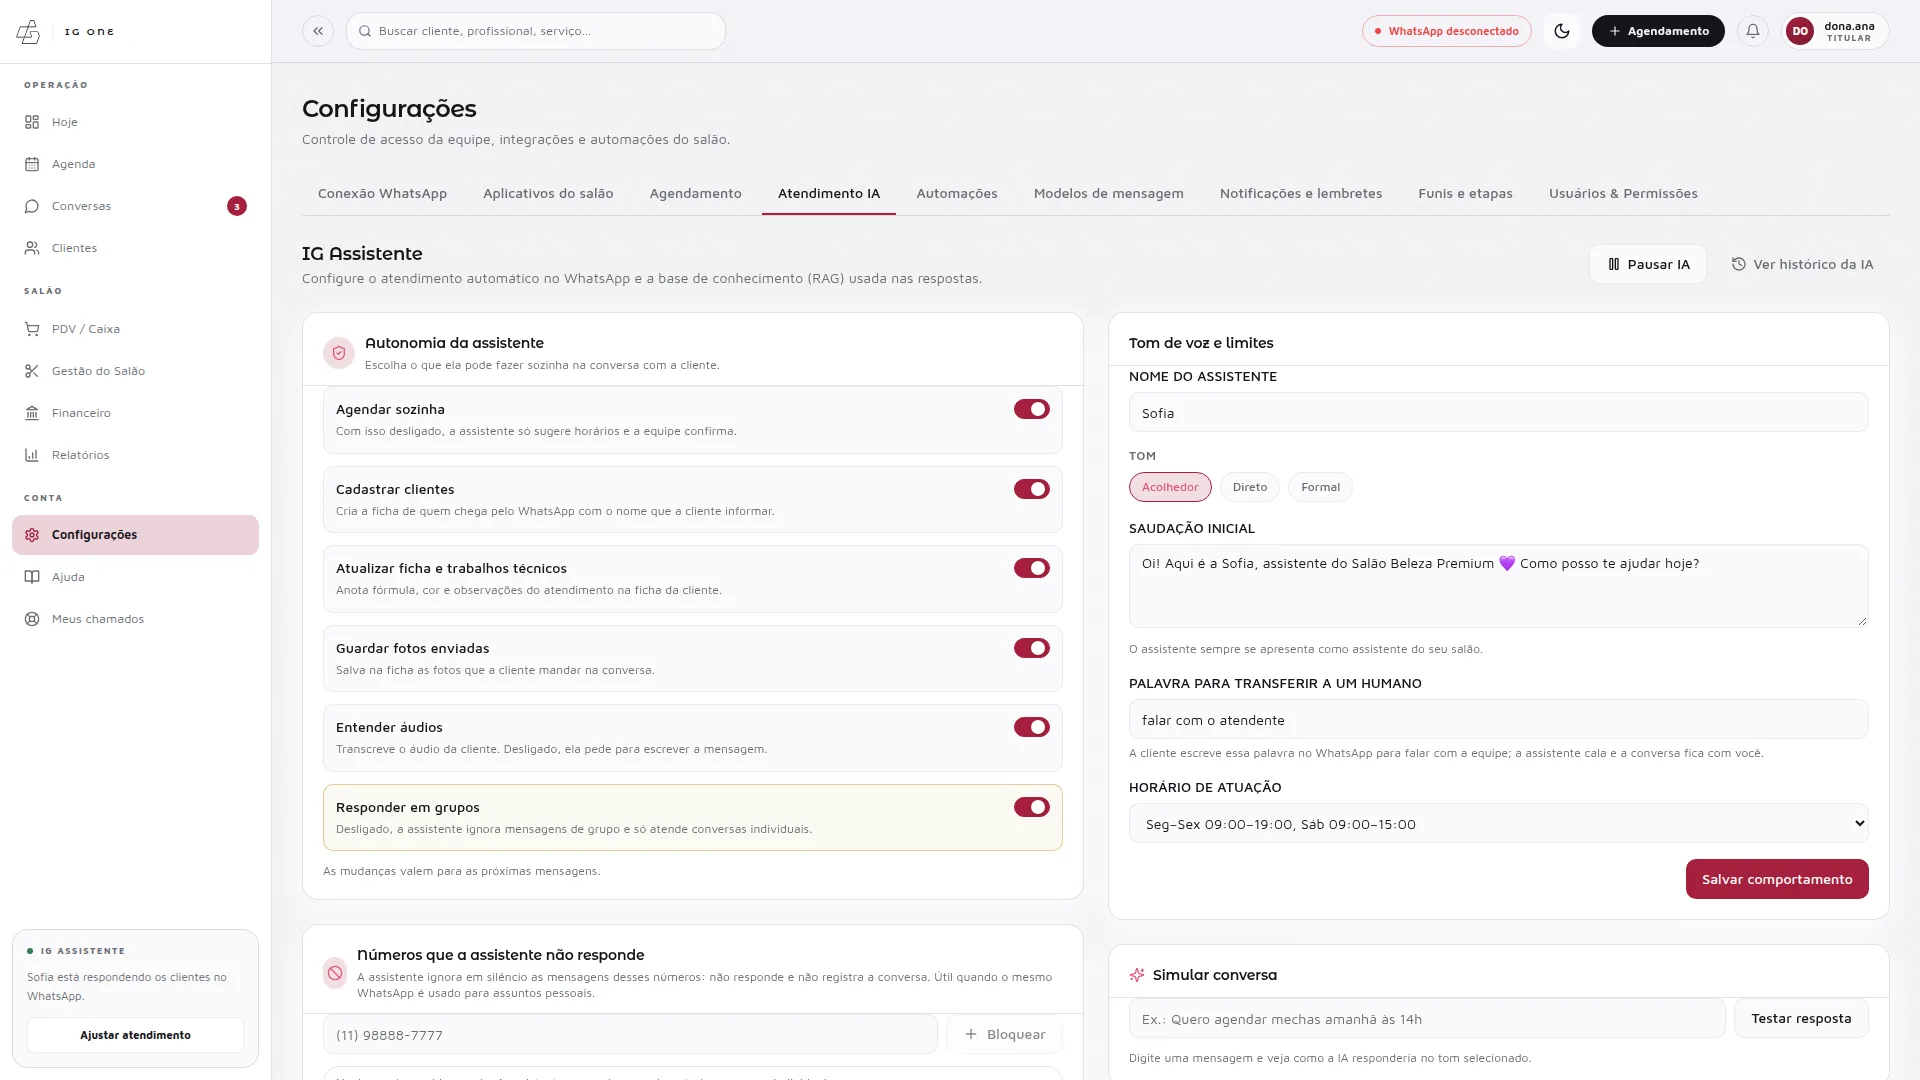The height and width of the screenshot is (1080, 1920).
Task: Click the Conversas unread badge showing 3
Action: 237,206
